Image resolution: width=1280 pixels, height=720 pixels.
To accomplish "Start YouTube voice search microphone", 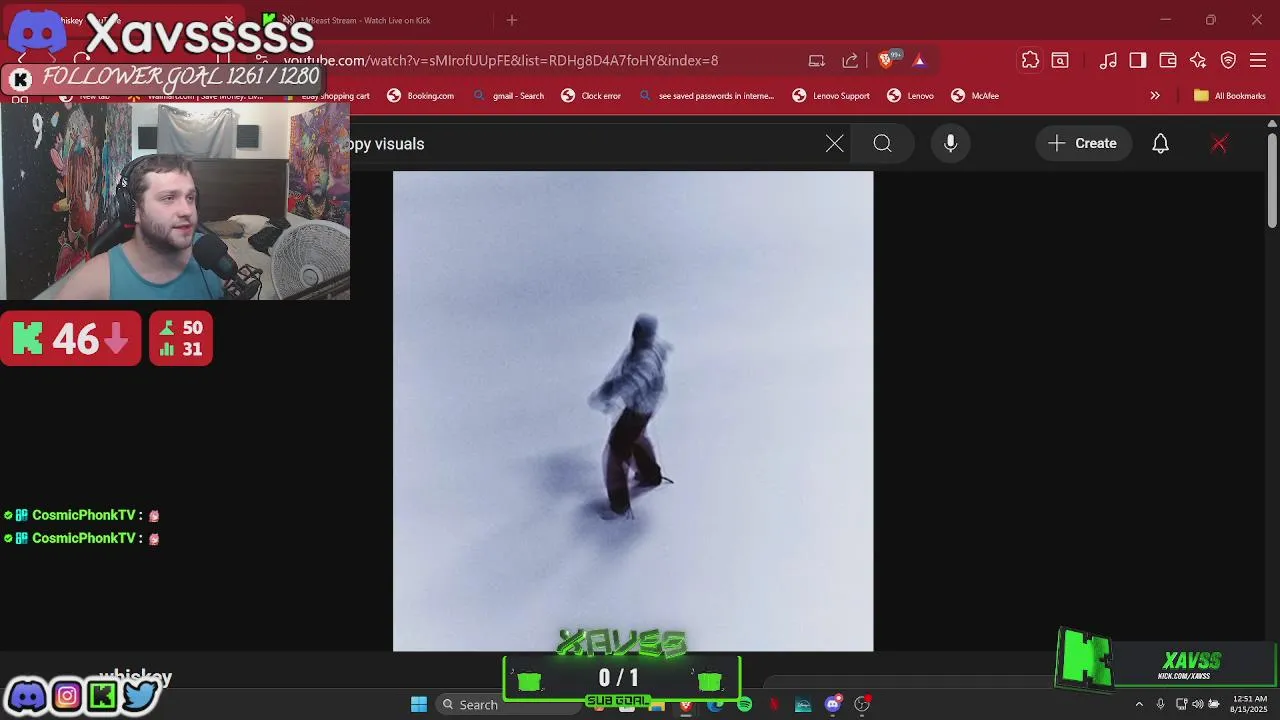I will (951, 144).
